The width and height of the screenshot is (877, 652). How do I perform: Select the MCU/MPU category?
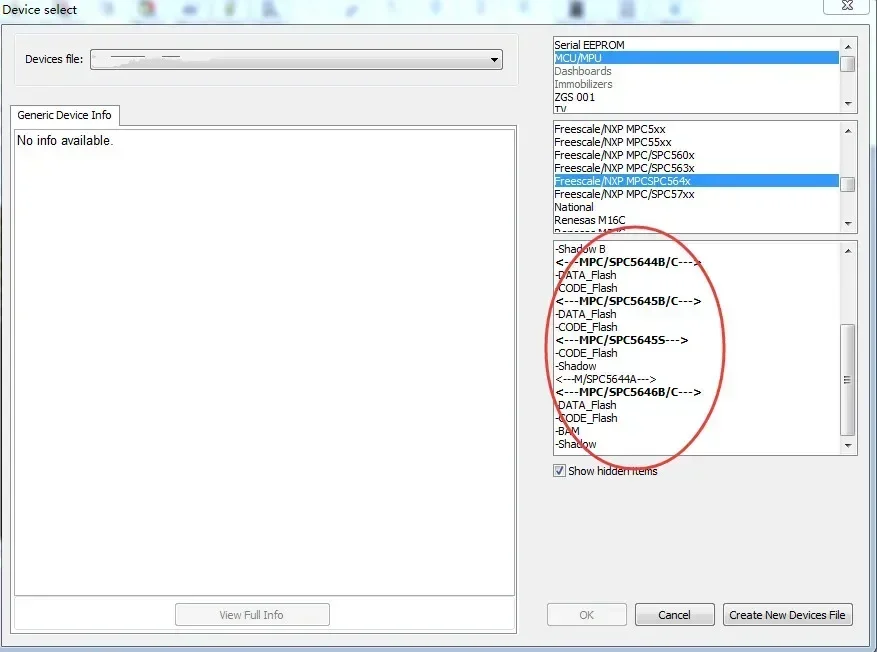point(696,58)
